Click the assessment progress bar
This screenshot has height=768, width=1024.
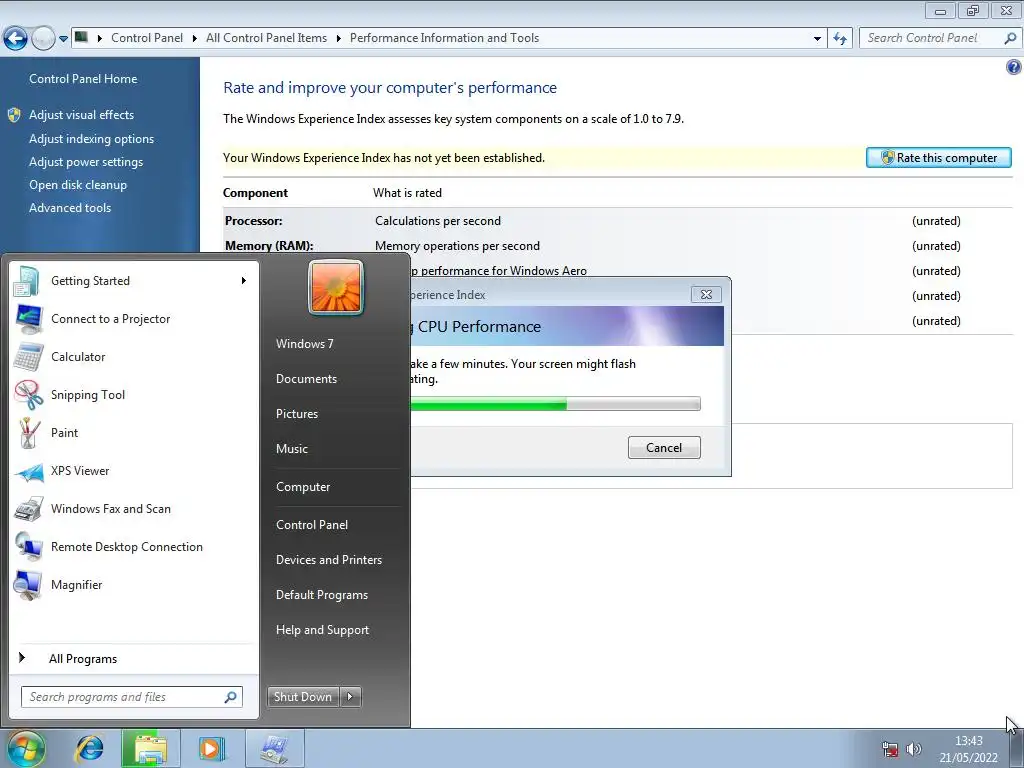(x=555, y=404)
